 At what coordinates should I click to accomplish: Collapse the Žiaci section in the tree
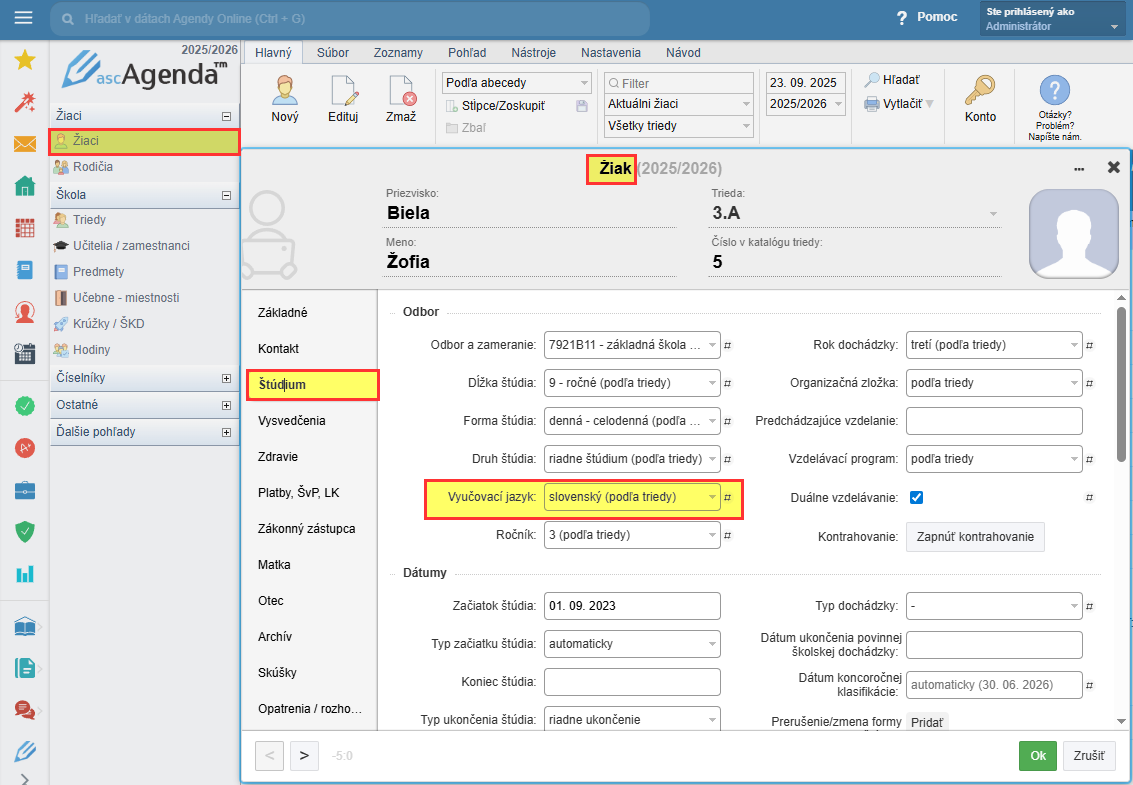pyautogui.click(x=226, y=116)
